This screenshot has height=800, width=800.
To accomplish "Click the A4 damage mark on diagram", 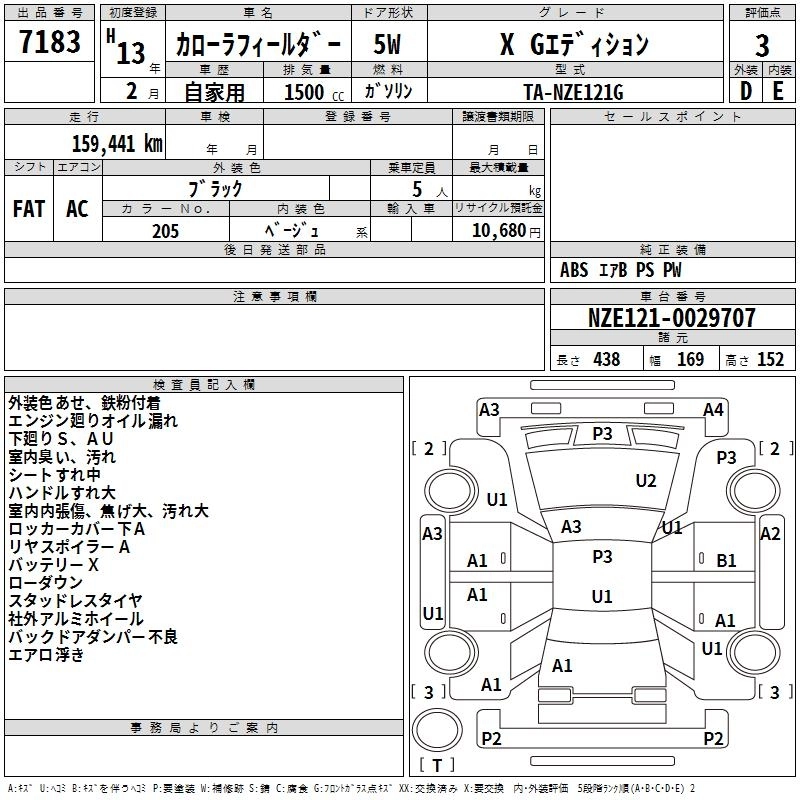I will (713, 409).
